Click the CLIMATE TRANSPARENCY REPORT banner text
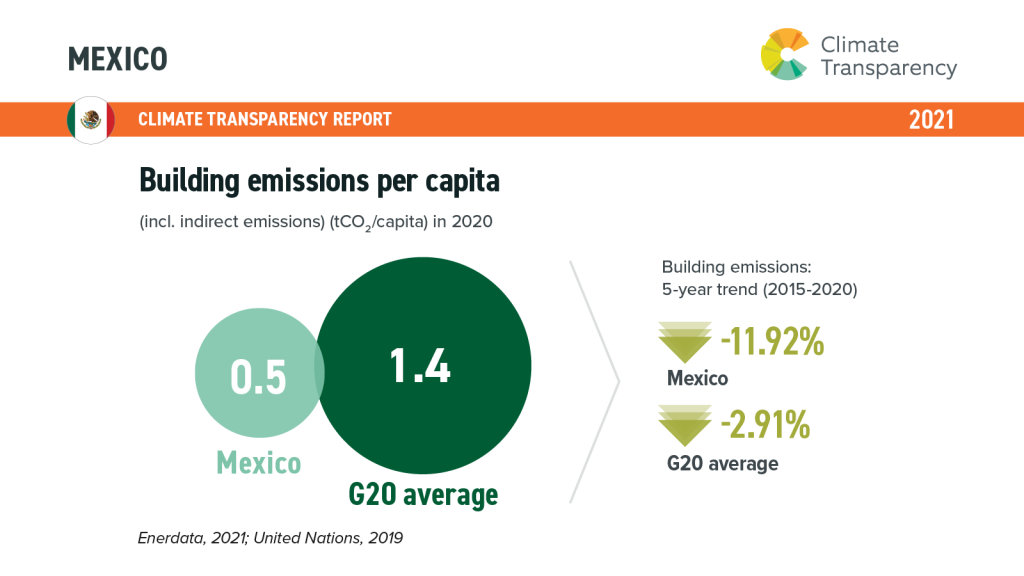Screen dimensions: 1024x576 click(265, 120)
